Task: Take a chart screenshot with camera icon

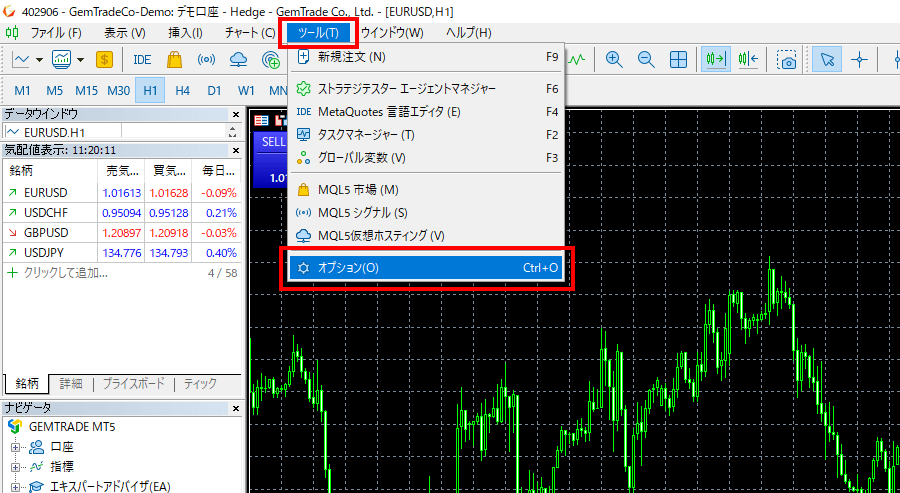Action: 787,59
